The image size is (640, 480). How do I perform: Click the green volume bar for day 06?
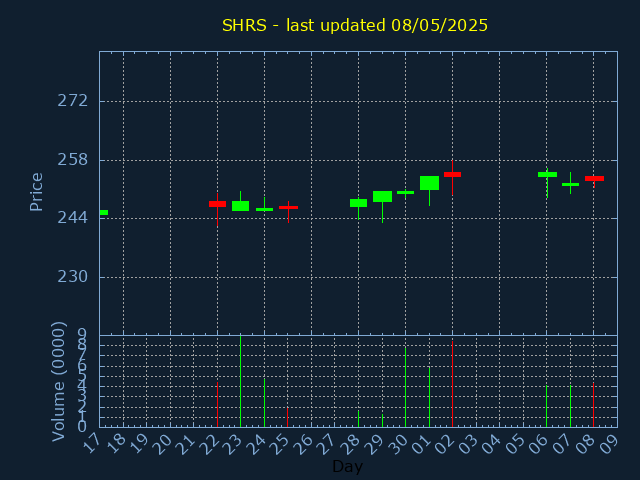click(547, 406)
